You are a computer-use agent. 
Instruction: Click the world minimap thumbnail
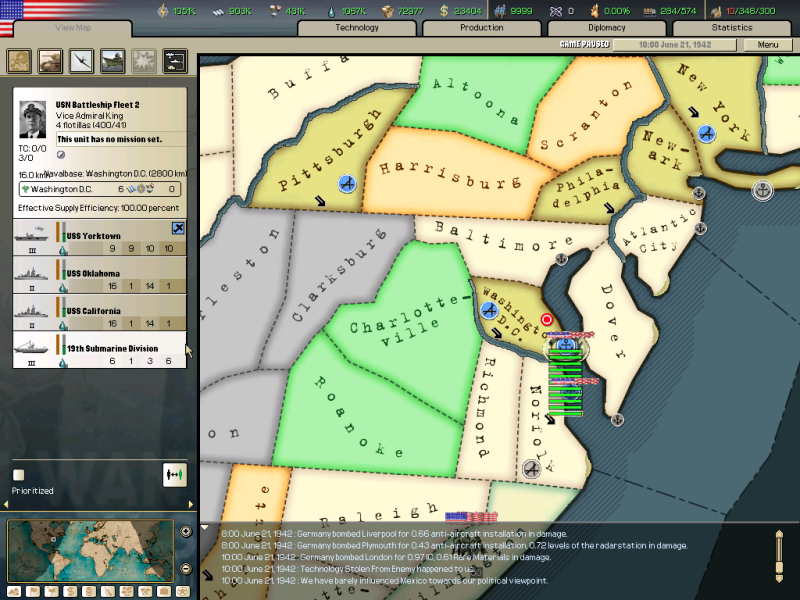(x=92, y=551)
